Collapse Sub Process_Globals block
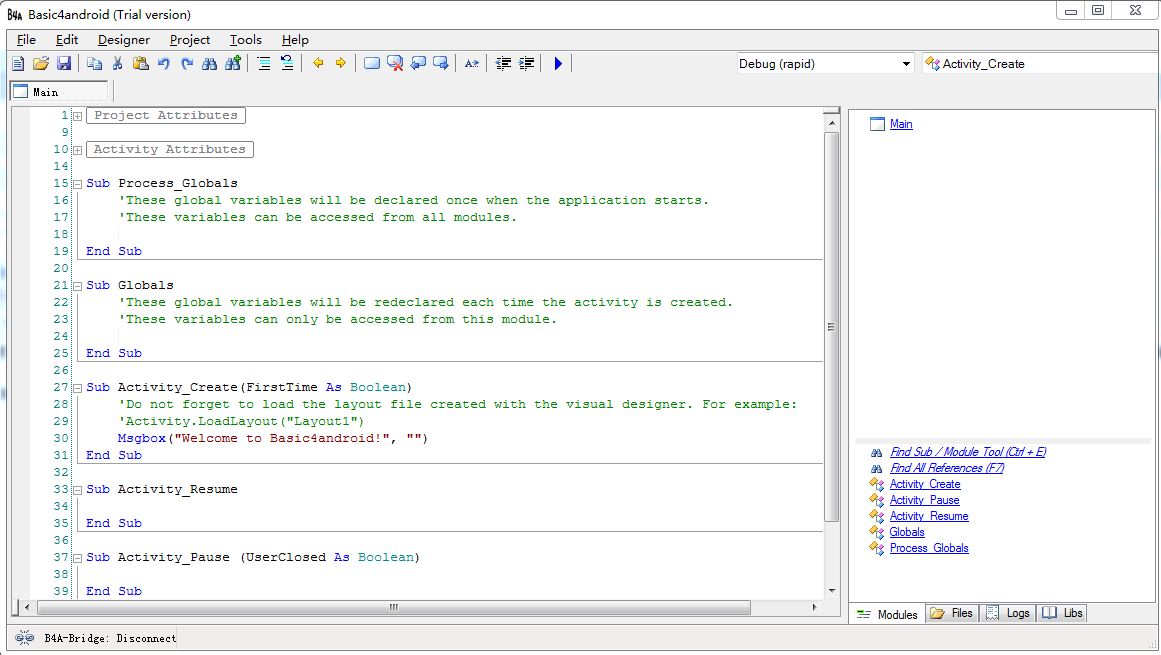1161x655 pixels. coord(77,184)
